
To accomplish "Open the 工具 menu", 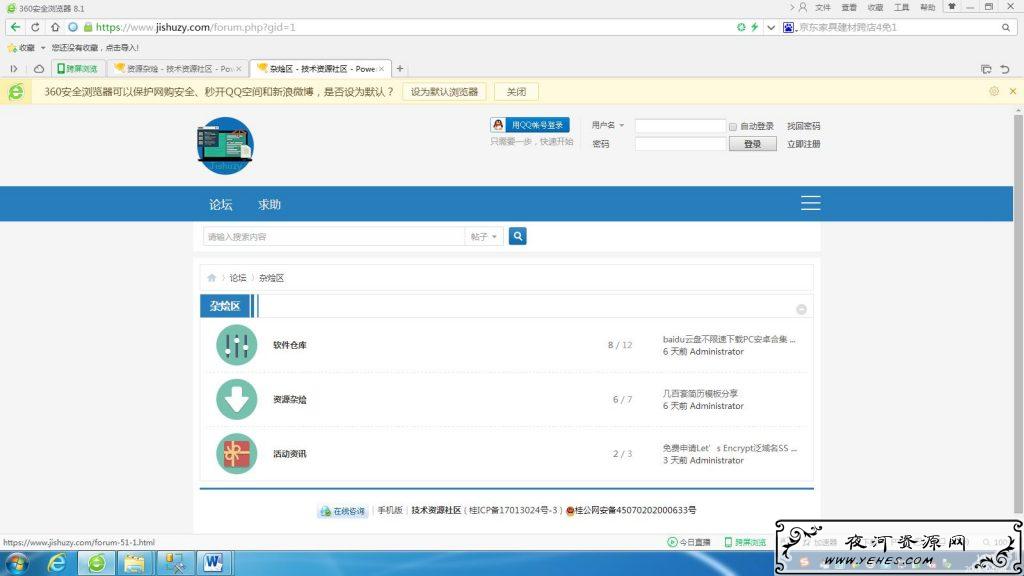I will (x=901, y=7).
